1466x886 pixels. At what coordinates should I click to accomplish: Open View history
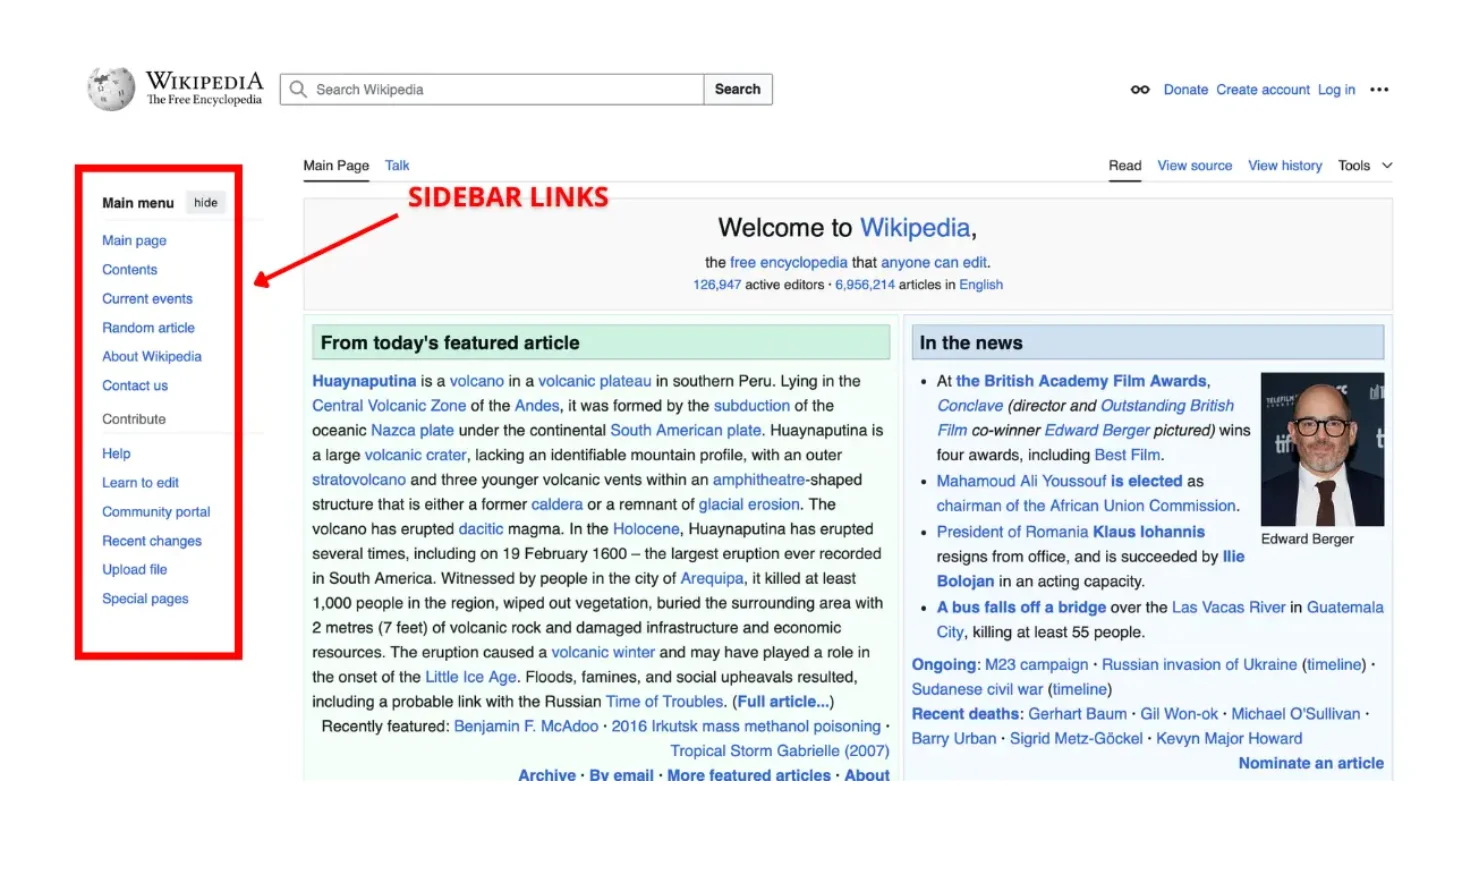coord(1284,165)
